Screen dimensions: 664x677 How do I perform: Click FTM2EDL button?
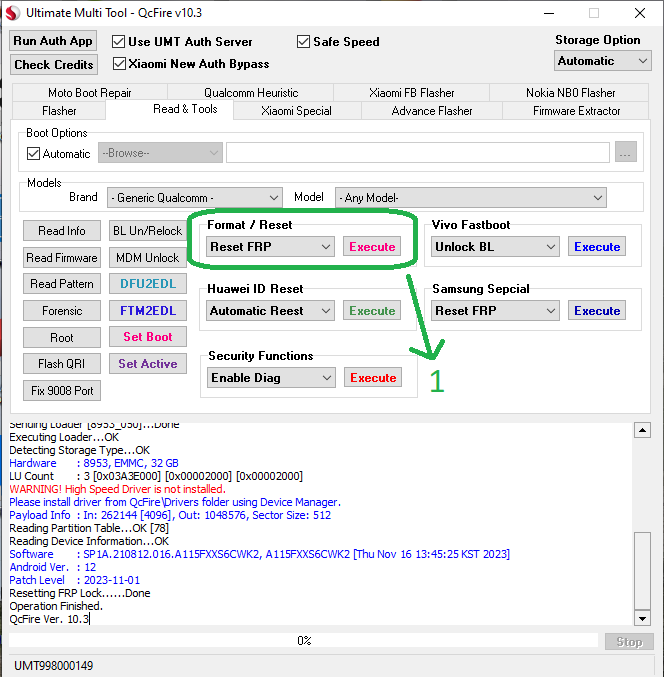148,310
